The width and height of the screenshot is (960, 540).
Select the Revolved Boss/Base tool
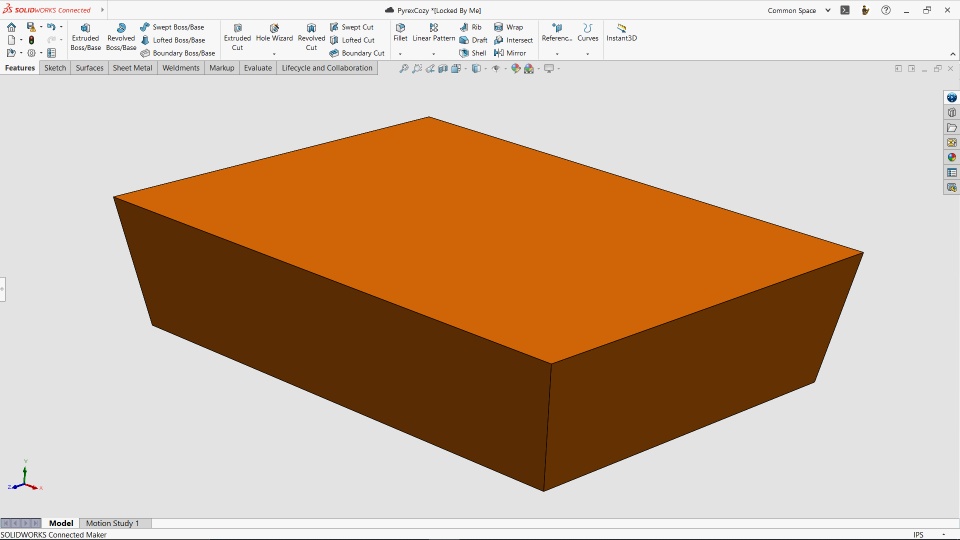click(x=121, y=37)
